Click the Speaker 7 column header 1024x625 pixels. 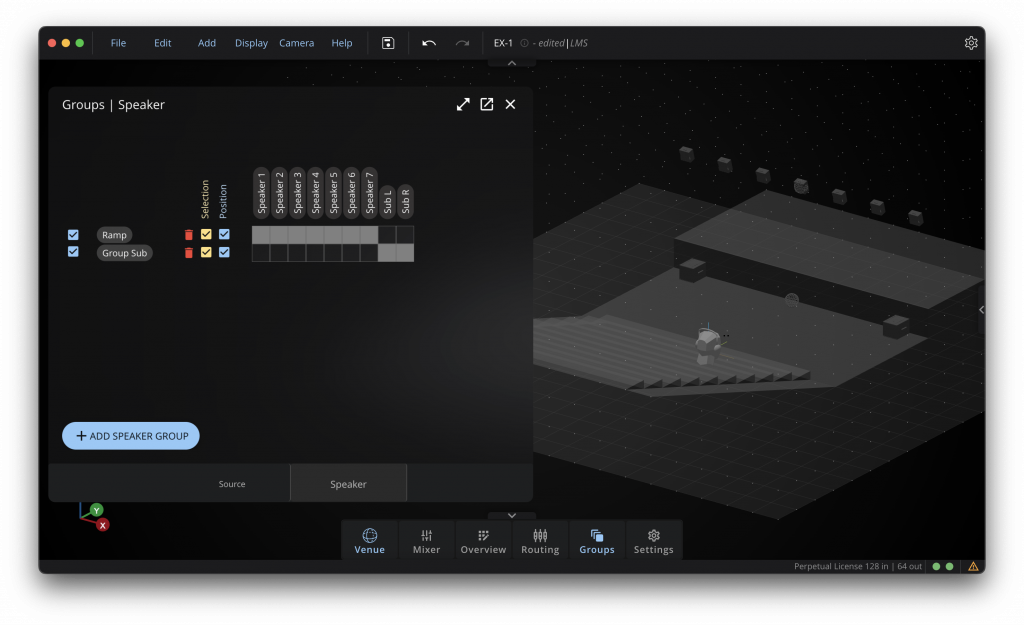[370, 193]
